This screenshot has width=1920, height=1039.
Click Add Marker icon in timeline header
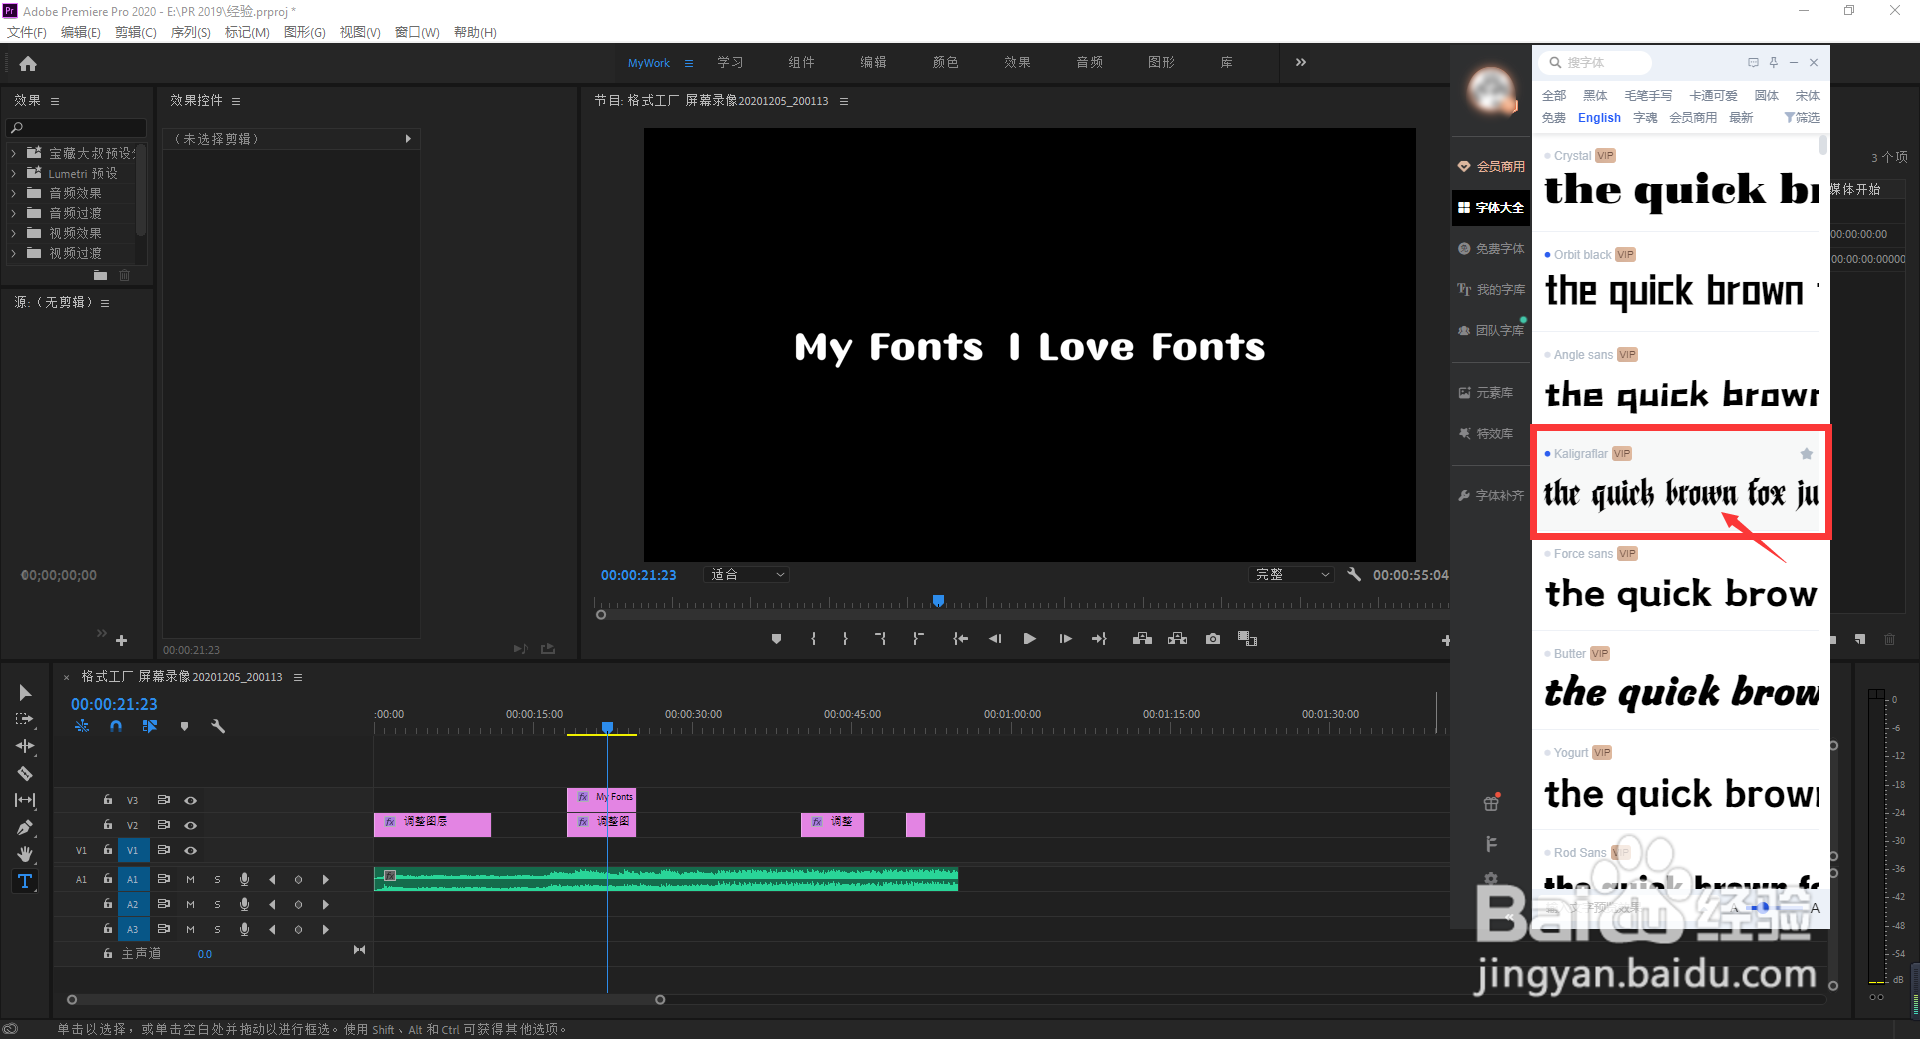tap(184, 726)
